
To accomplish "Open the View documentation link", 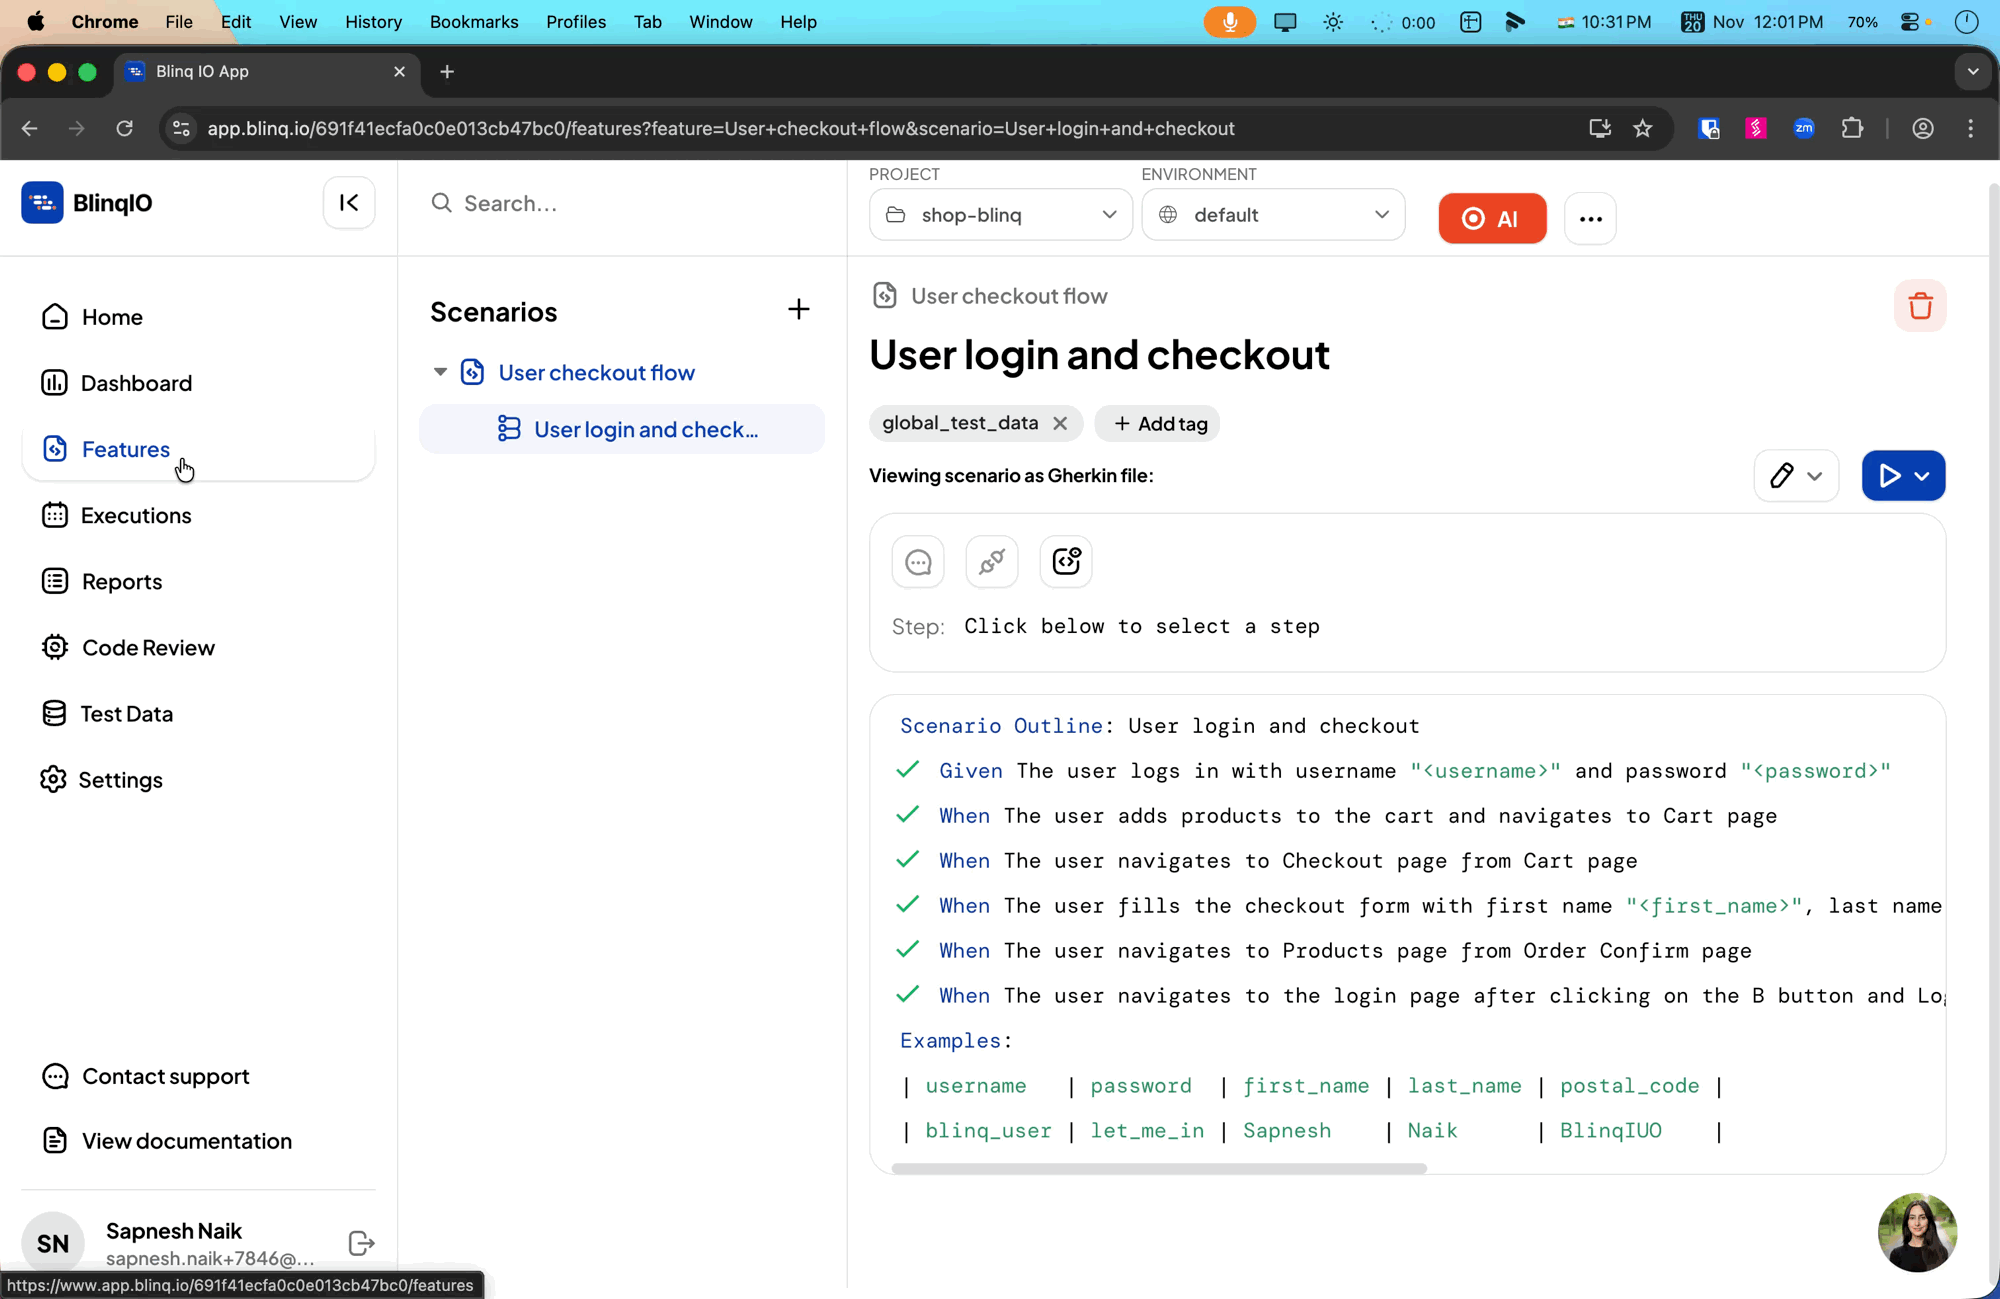I will click(186, 1141).
